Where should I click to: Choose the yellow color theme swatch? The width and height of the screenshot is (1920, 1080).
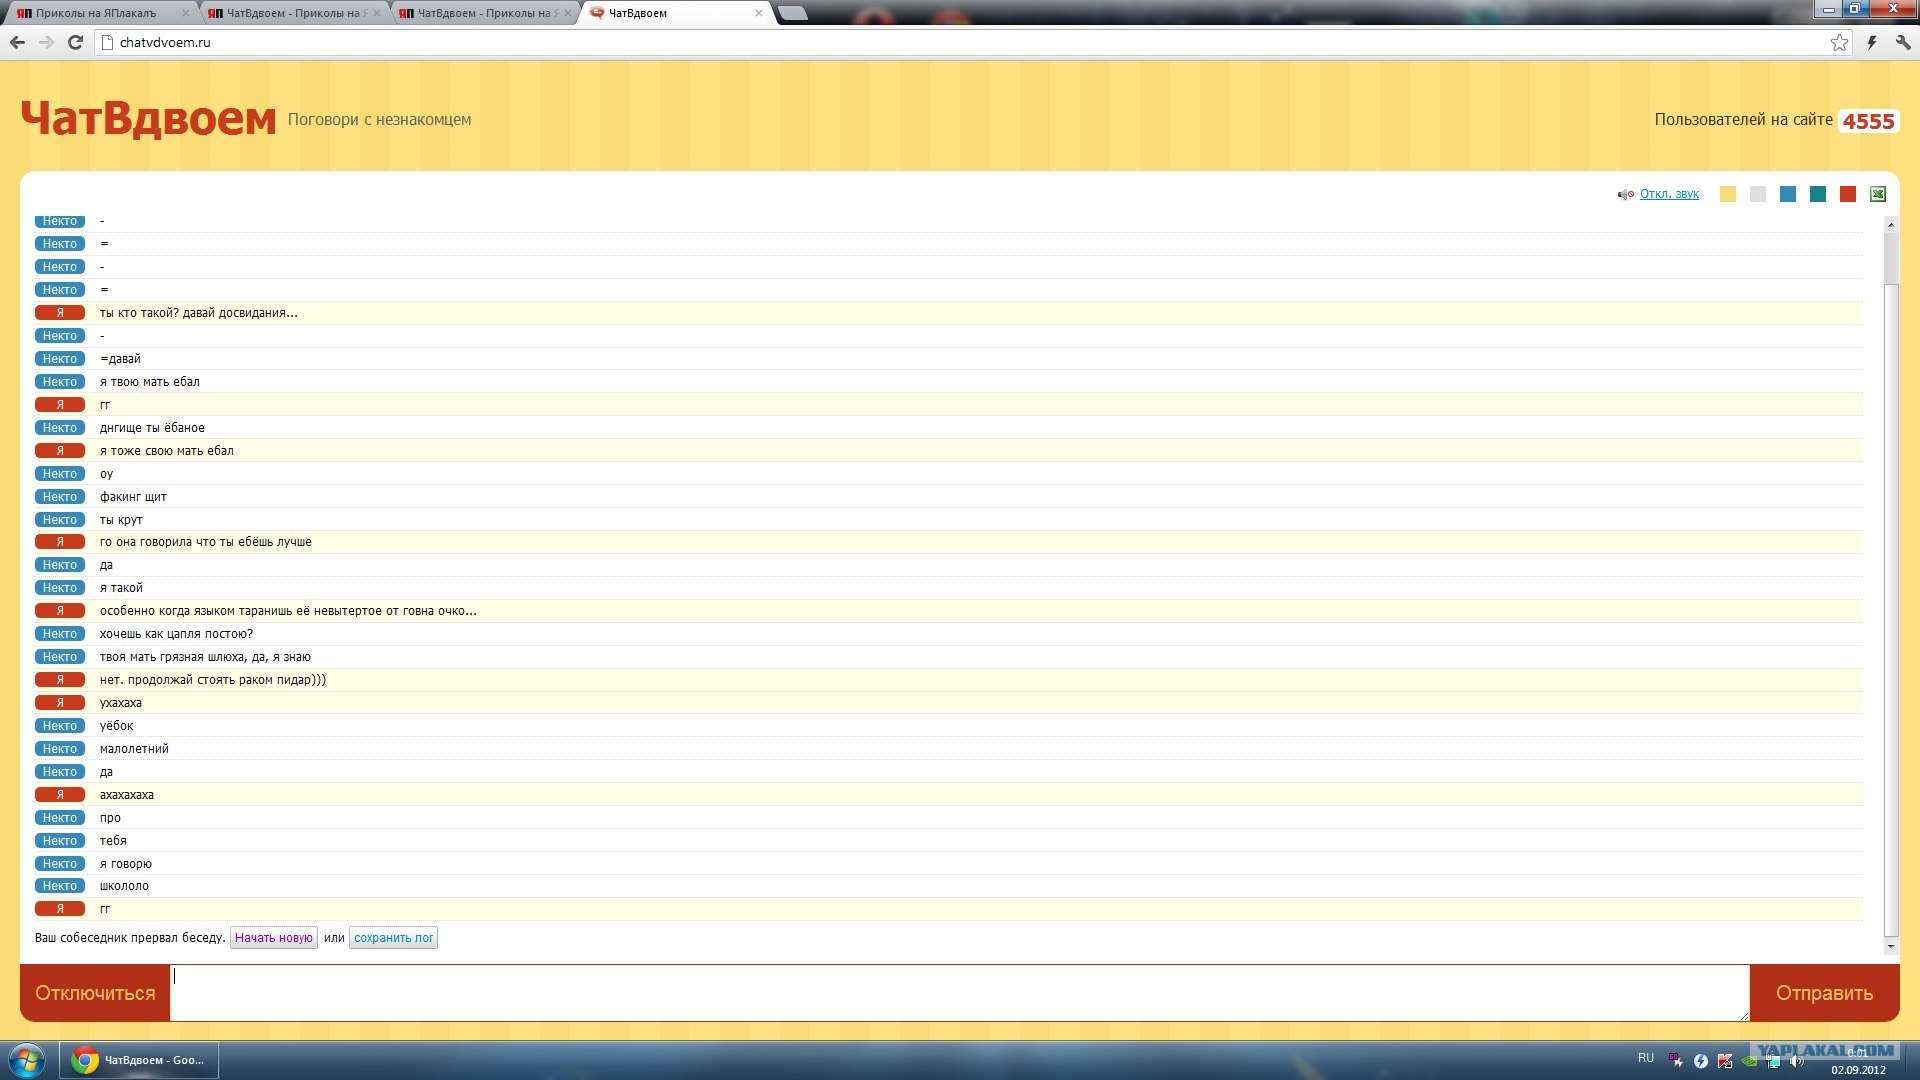[x=1728, y=194]
